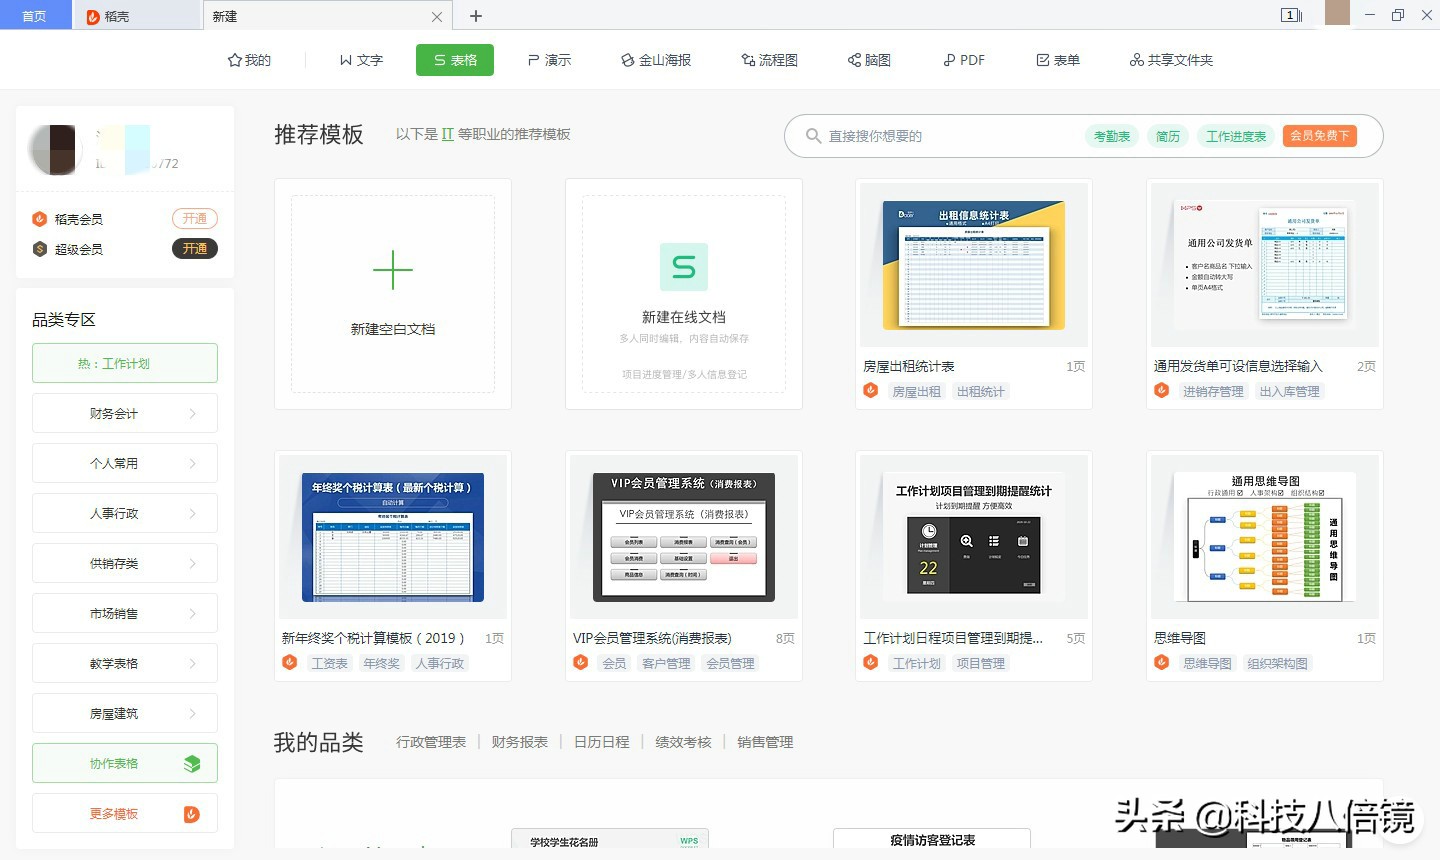This screenshot has height=860, width=1440.
Task: Click the orange 会员免费下 button
Action: [1319, 135]
